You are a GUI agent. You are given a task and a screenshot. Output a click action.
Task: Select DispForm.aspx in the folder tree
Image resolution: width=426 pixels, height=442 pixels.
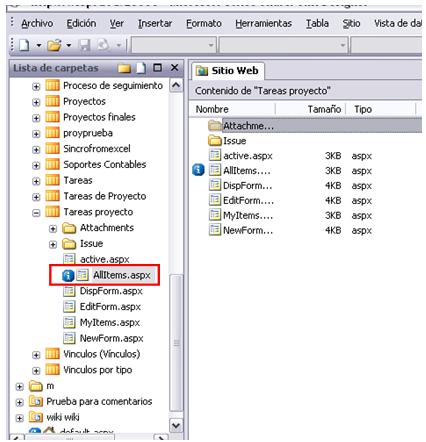111,291
